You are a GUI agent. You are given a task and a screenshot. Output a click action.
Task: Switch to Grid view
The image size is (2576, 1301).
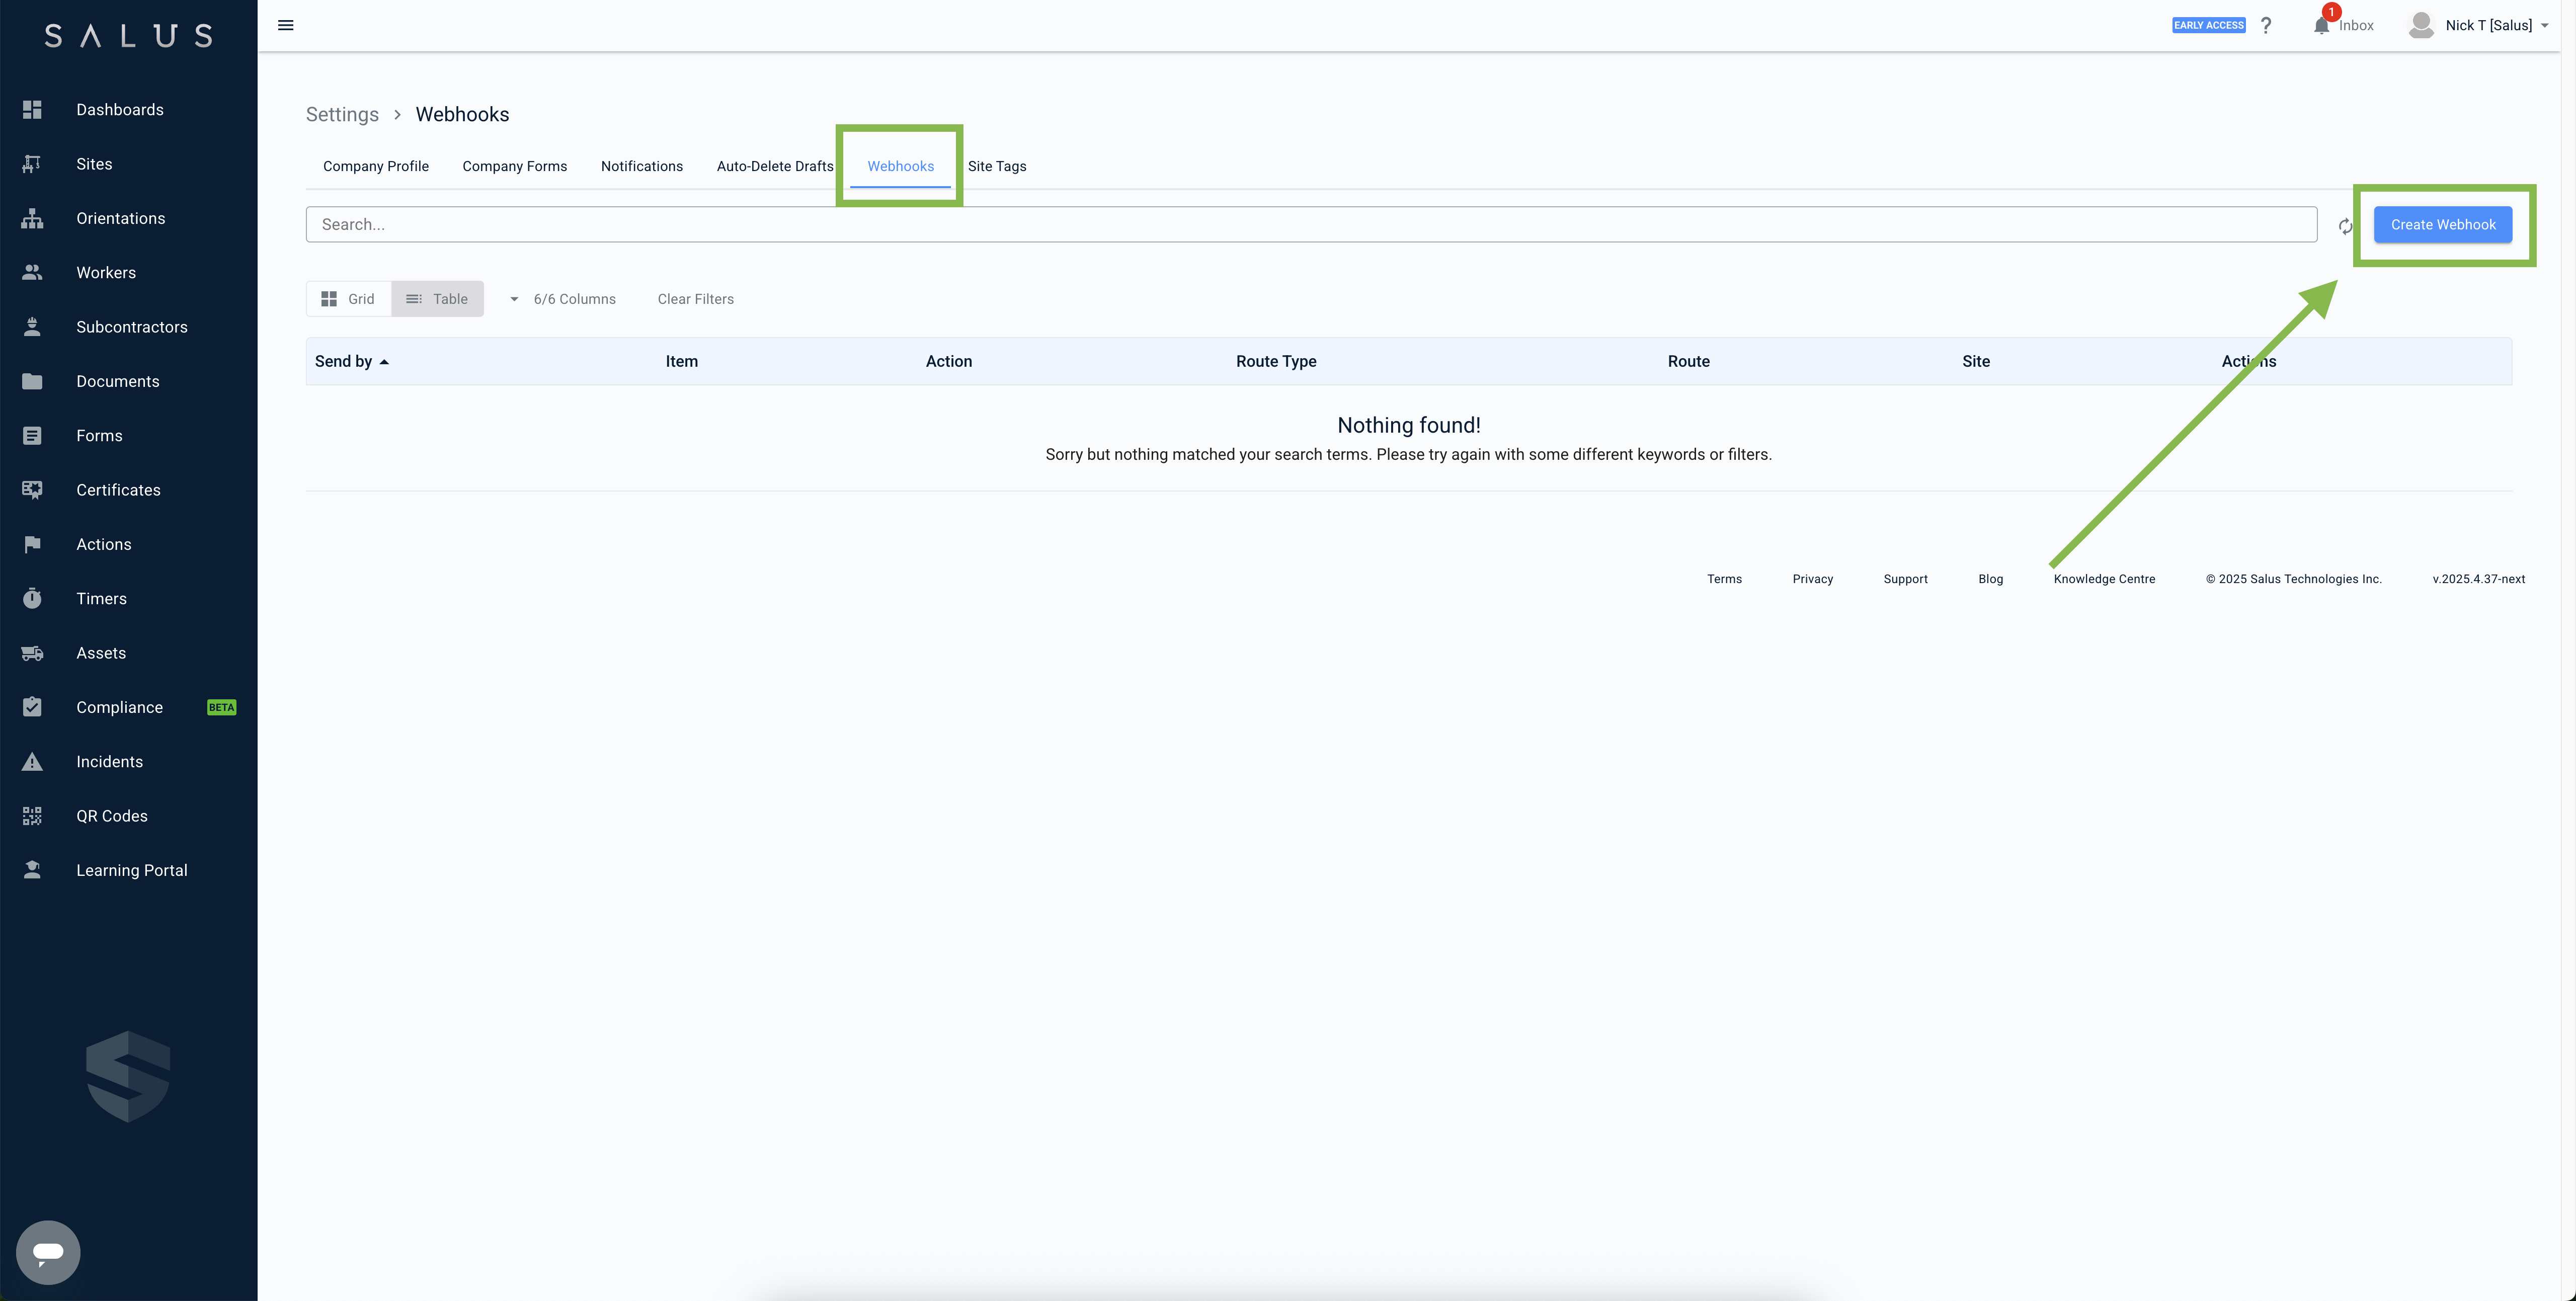click(x=348, y=299)
